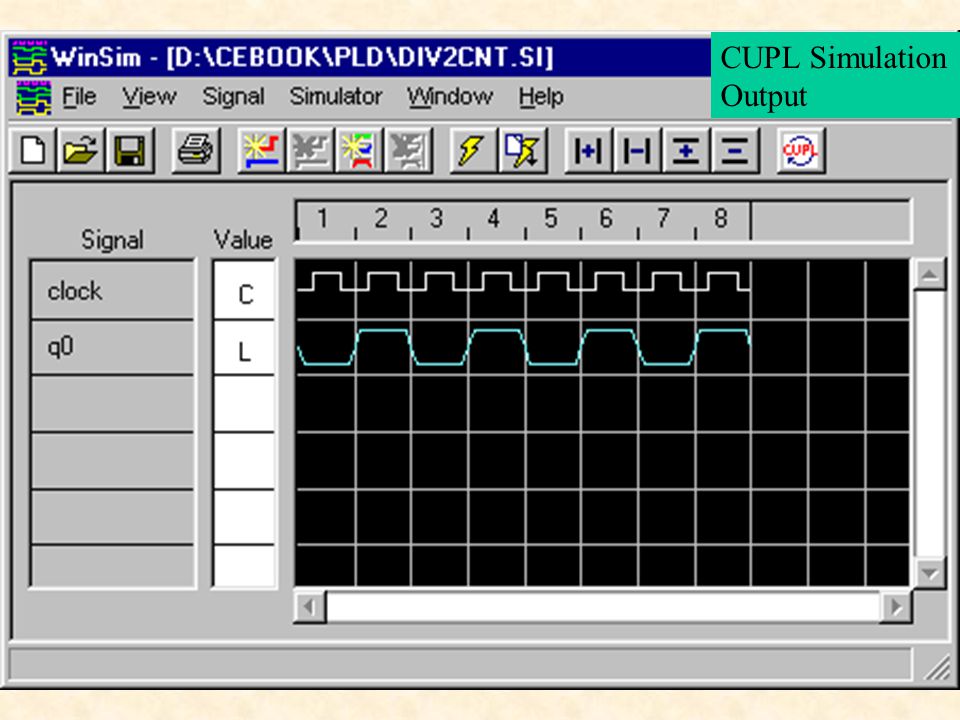Click the horizontal zoom in icon

coord(588,151)
